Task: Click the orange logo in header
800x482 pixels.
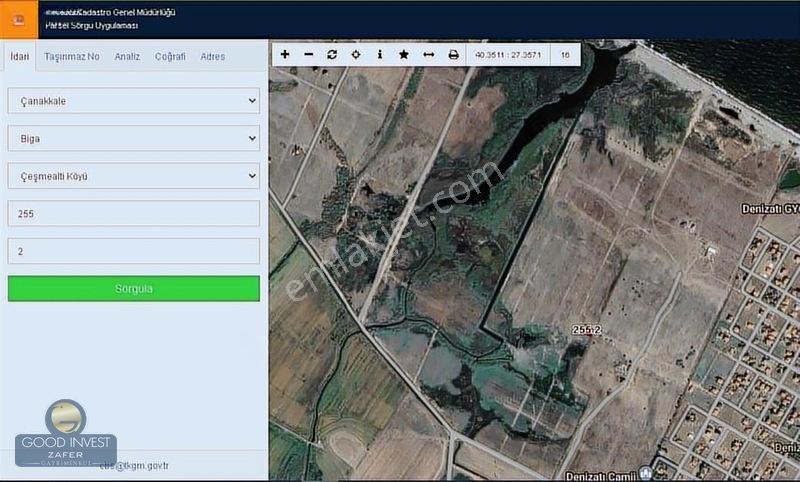Action: point(19,19)
